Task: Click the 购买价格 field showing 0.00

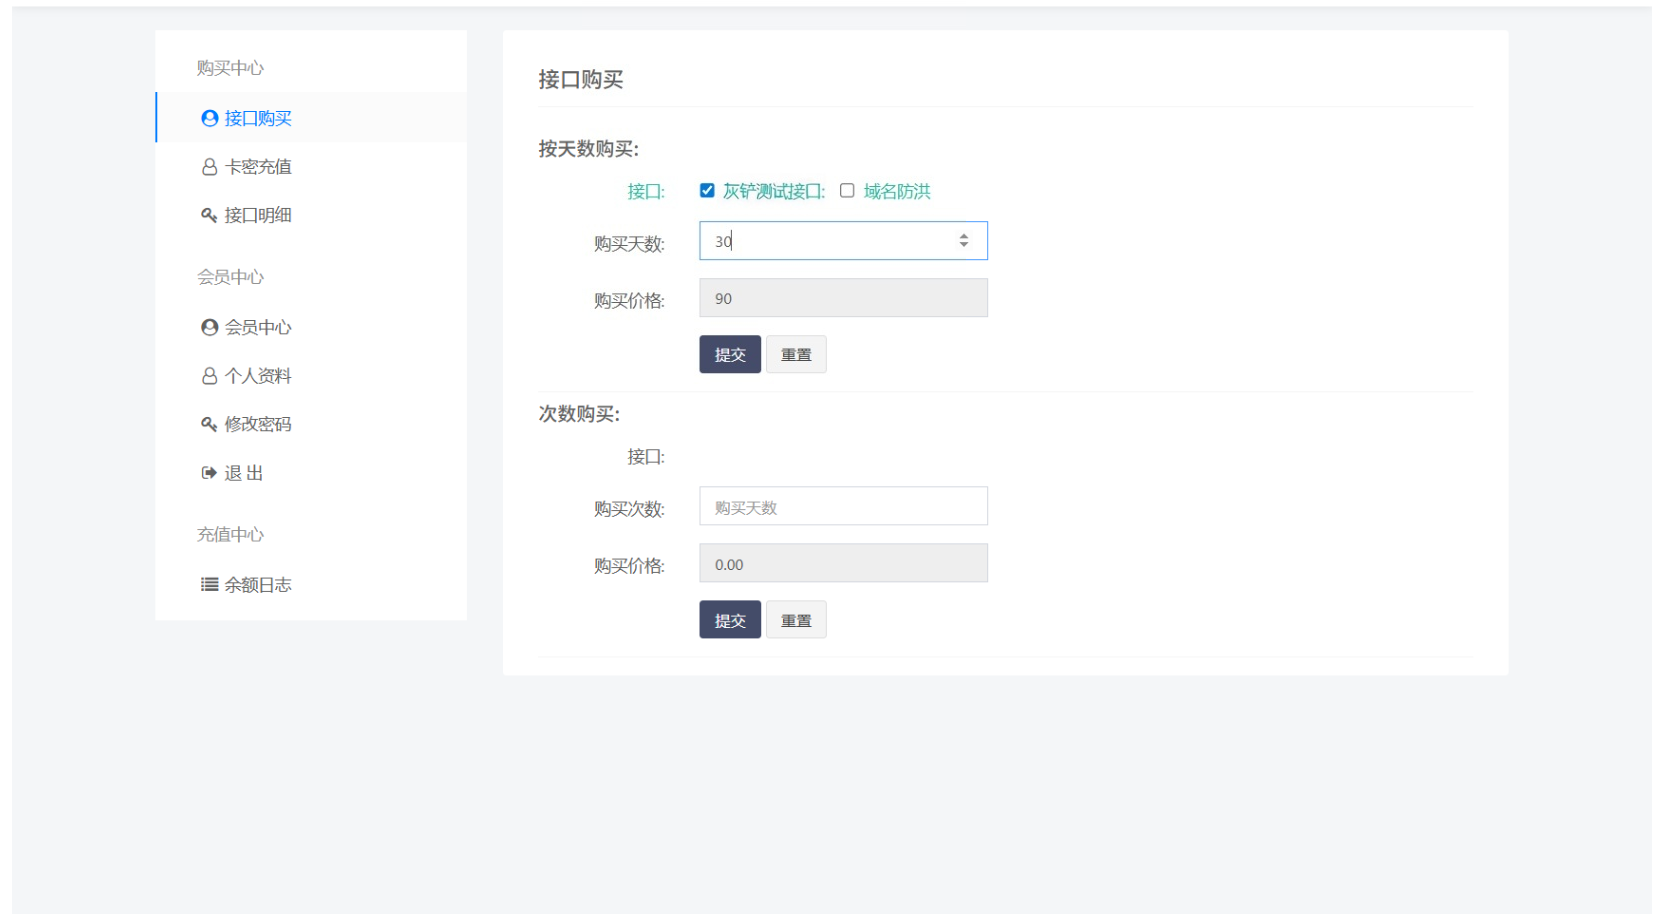Action: [x=843, y=563]
